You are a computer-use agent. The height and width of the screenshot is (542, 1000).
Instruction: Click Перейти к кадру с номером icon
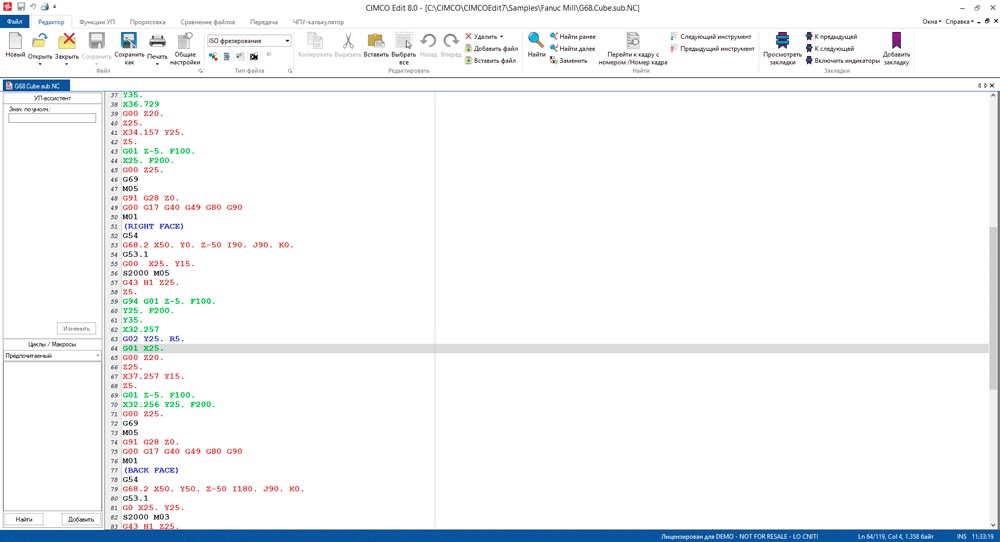pyautogui.click(x=633, y=41)
